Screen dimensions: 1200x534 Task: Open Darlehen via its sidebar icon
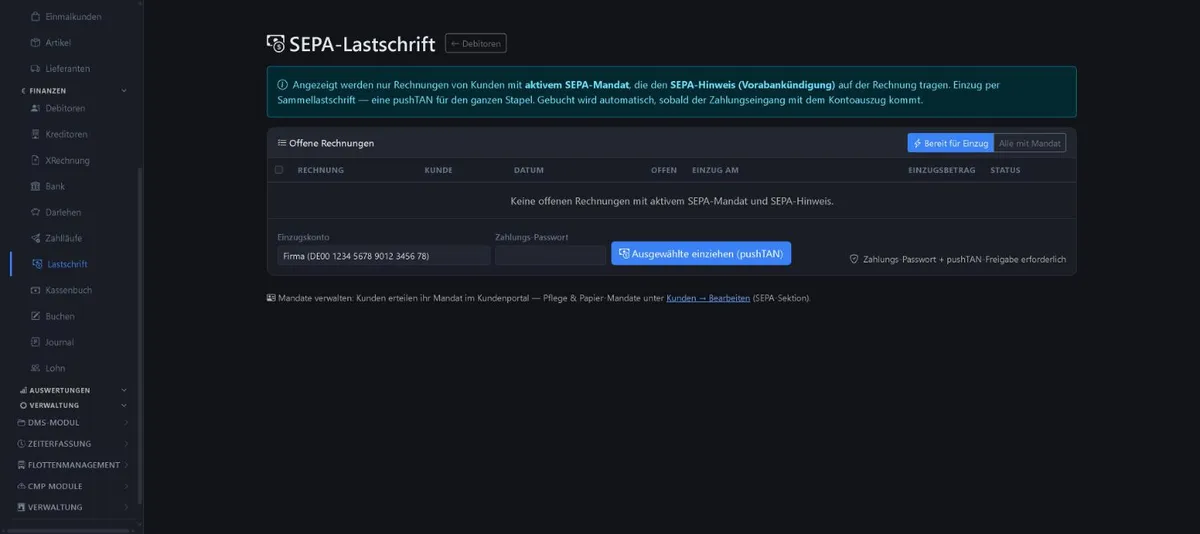click(36, 212)
